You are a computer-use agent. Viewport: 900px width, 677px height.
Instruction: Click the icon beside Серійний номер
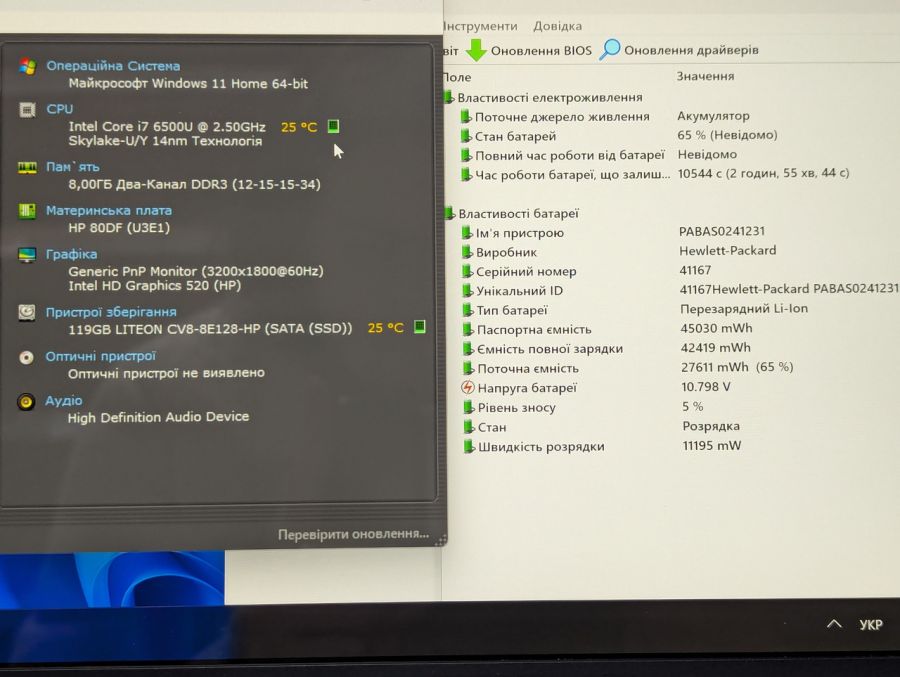point(467,271)
